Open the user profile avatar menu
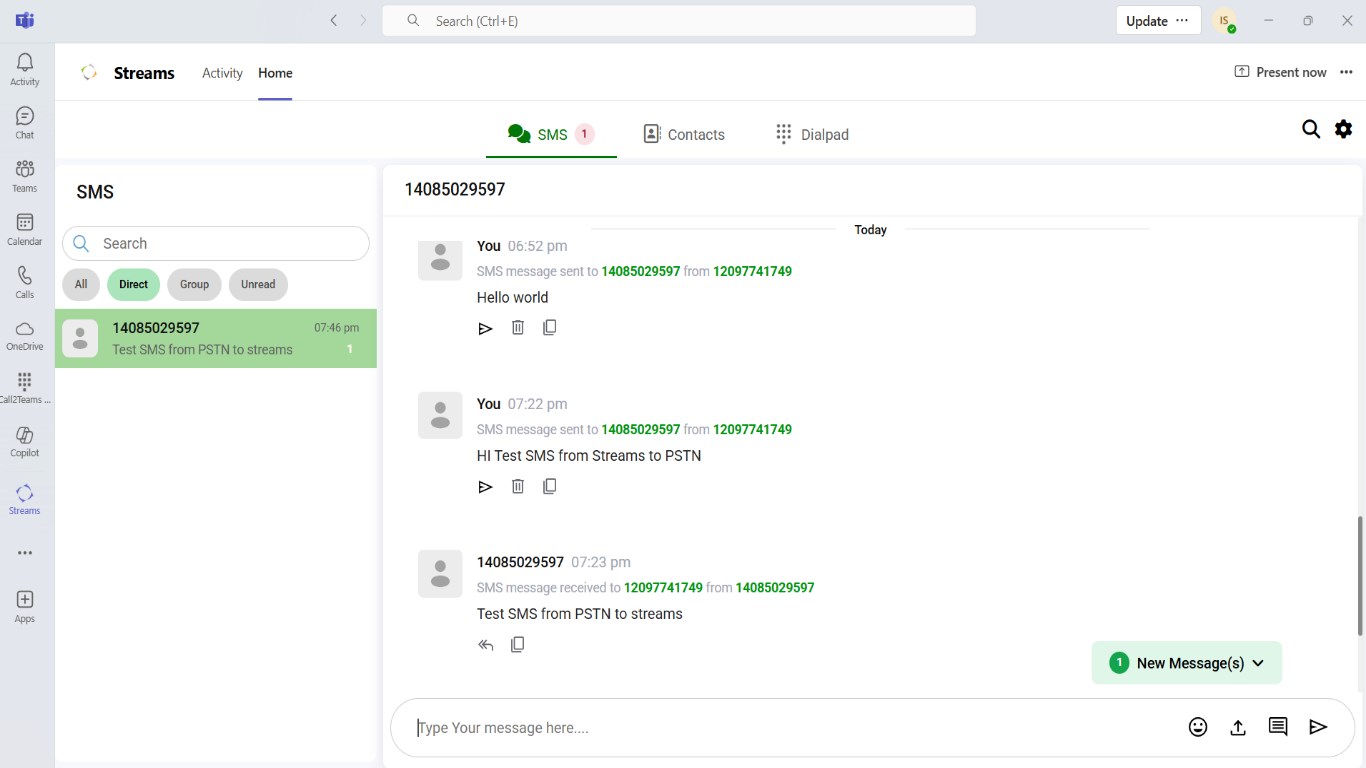 (1224, 21)
